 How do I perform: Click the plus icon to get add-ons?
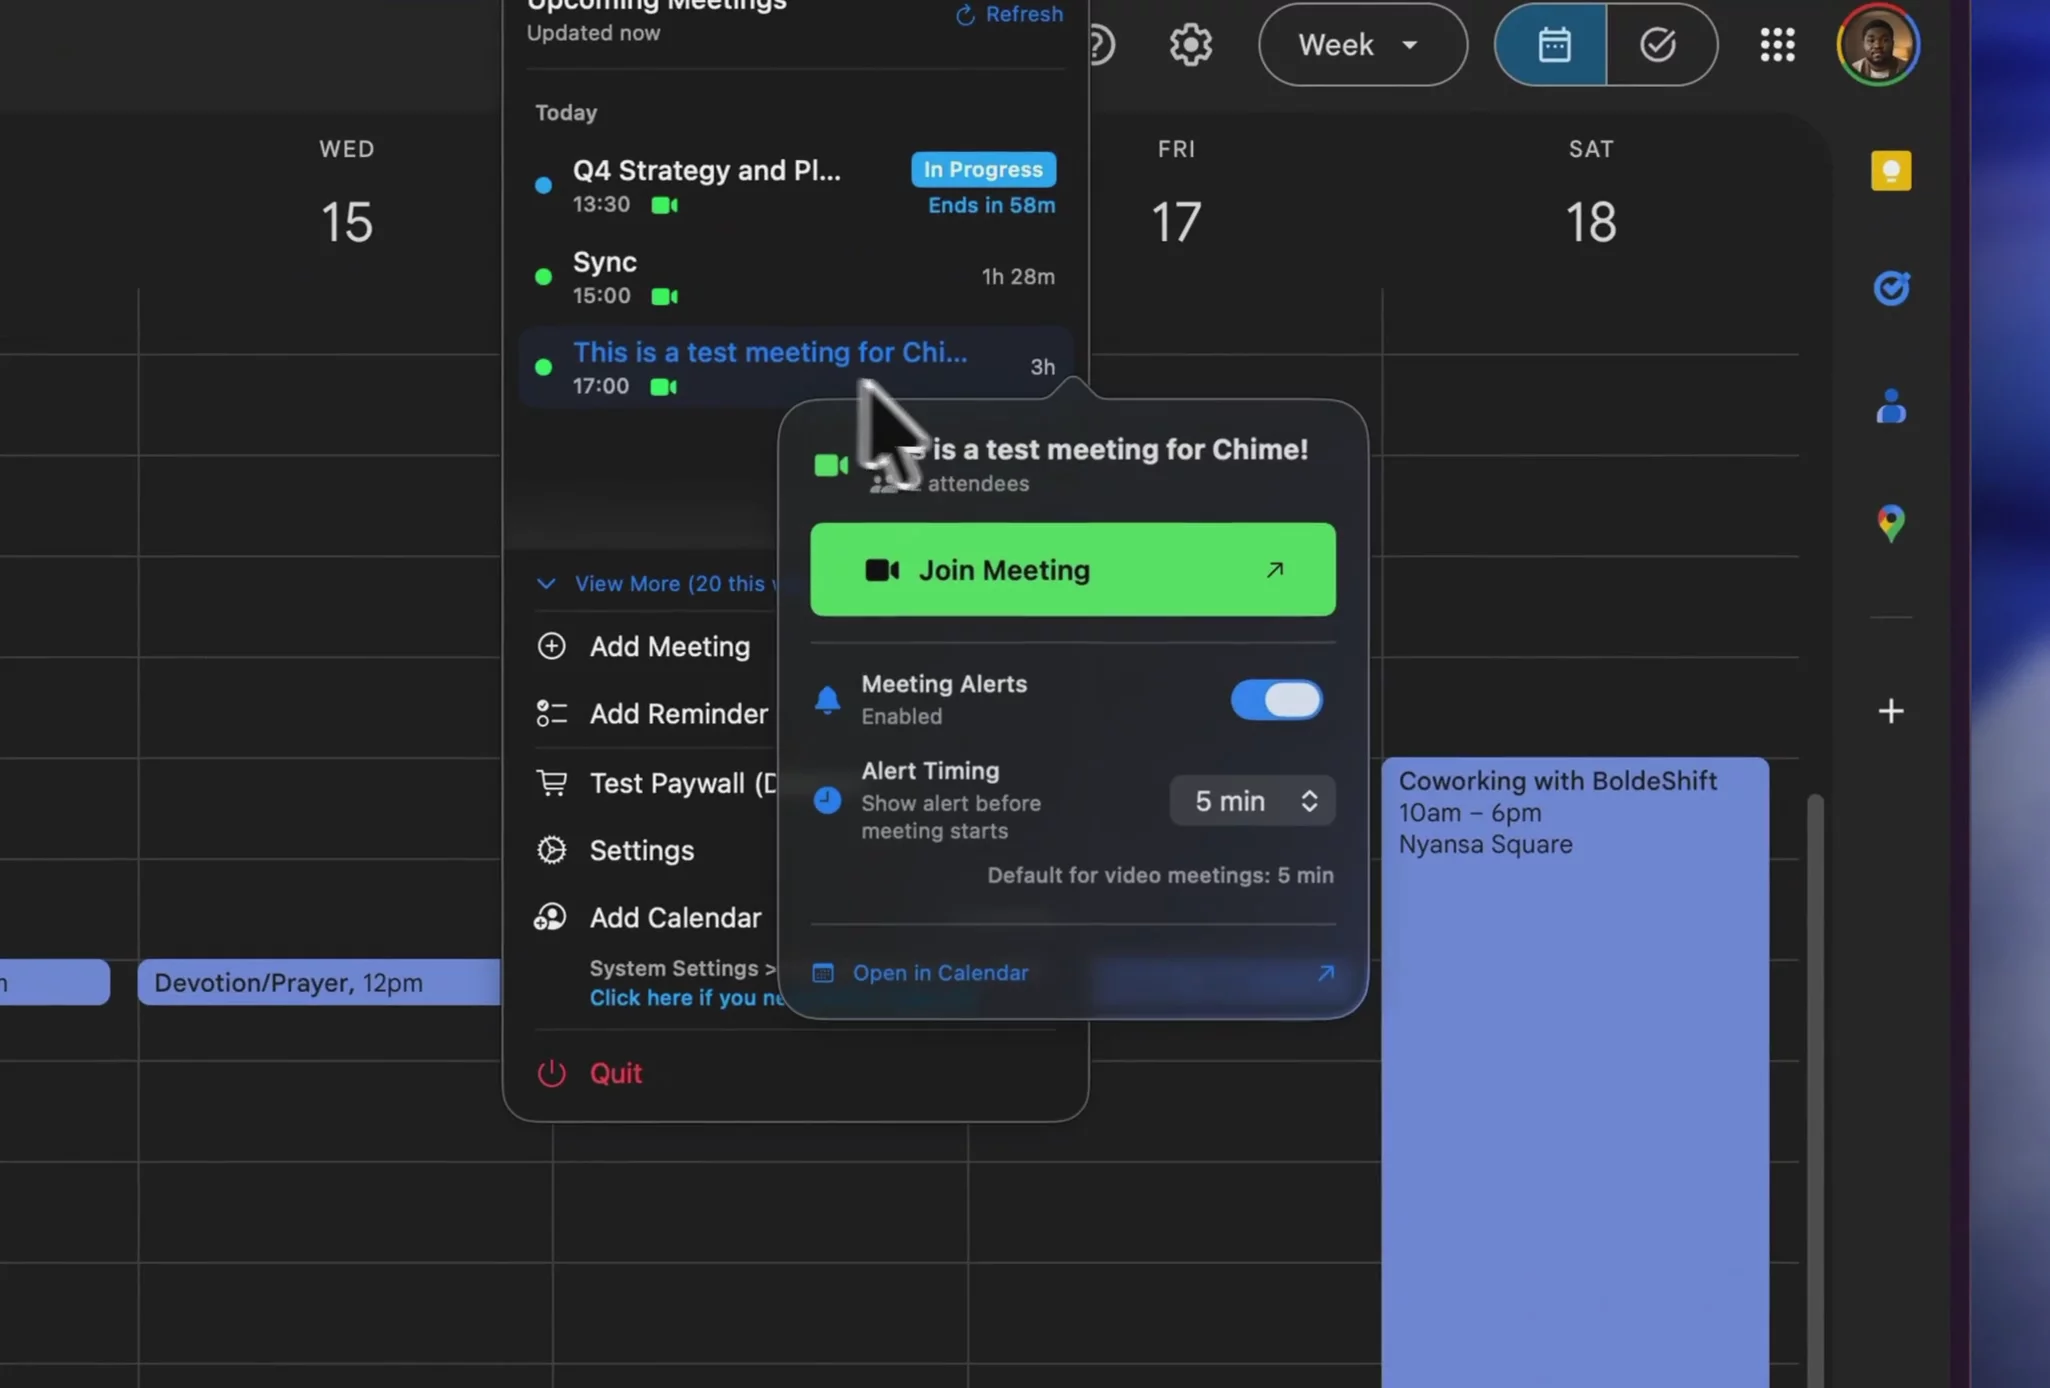coord(1890,711)
